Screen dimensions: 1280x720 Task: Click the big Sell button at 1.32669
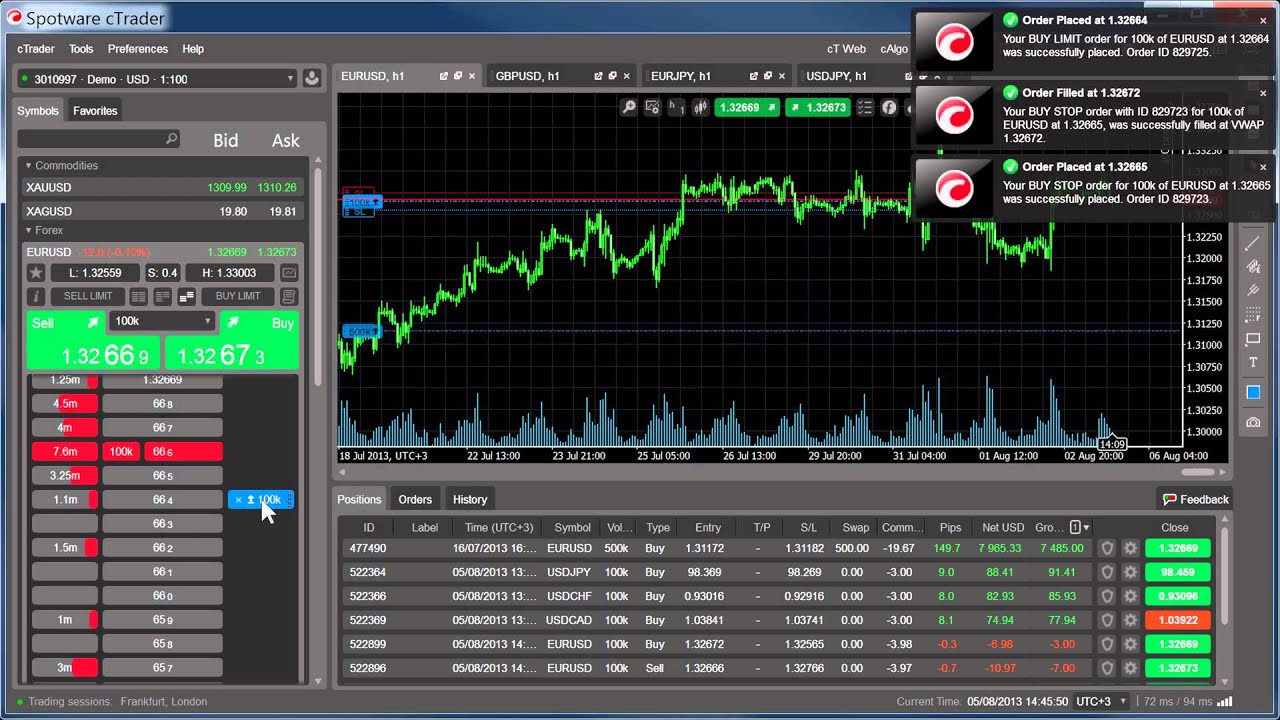(x=93, y=341)
